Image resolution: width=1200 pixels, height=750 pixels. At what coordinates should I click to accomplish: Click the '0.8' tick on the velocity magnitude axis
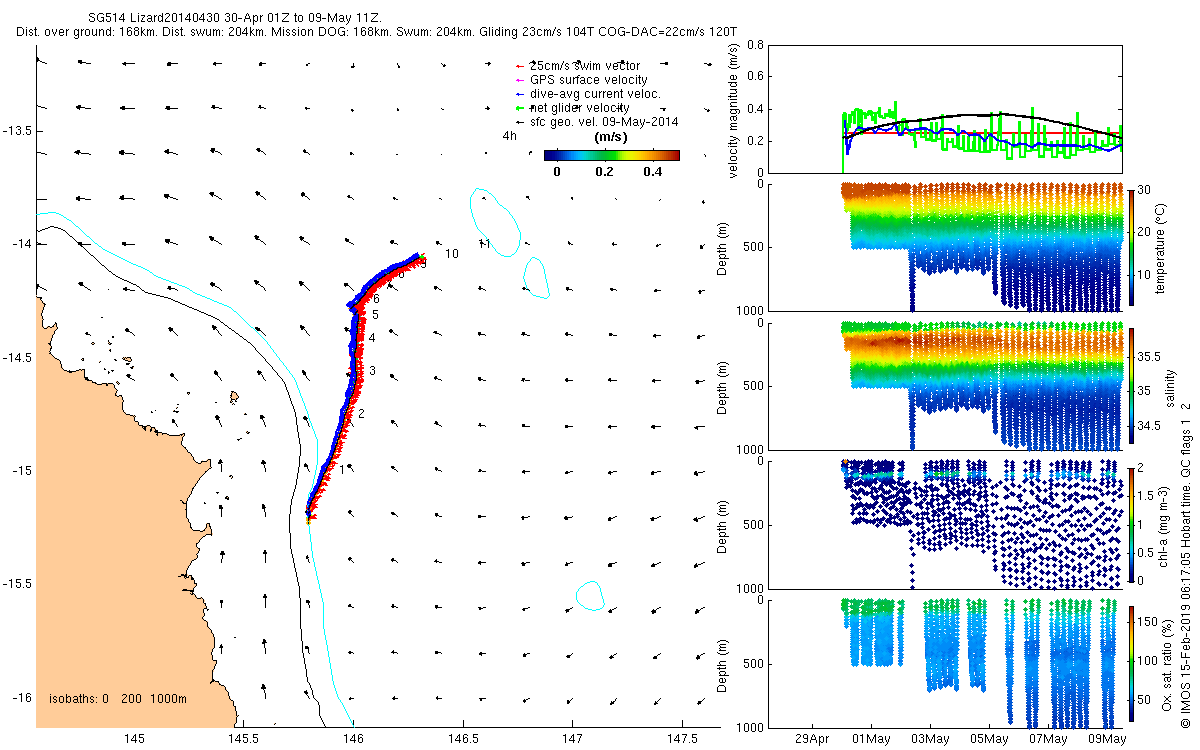click(x=755, y=45)
